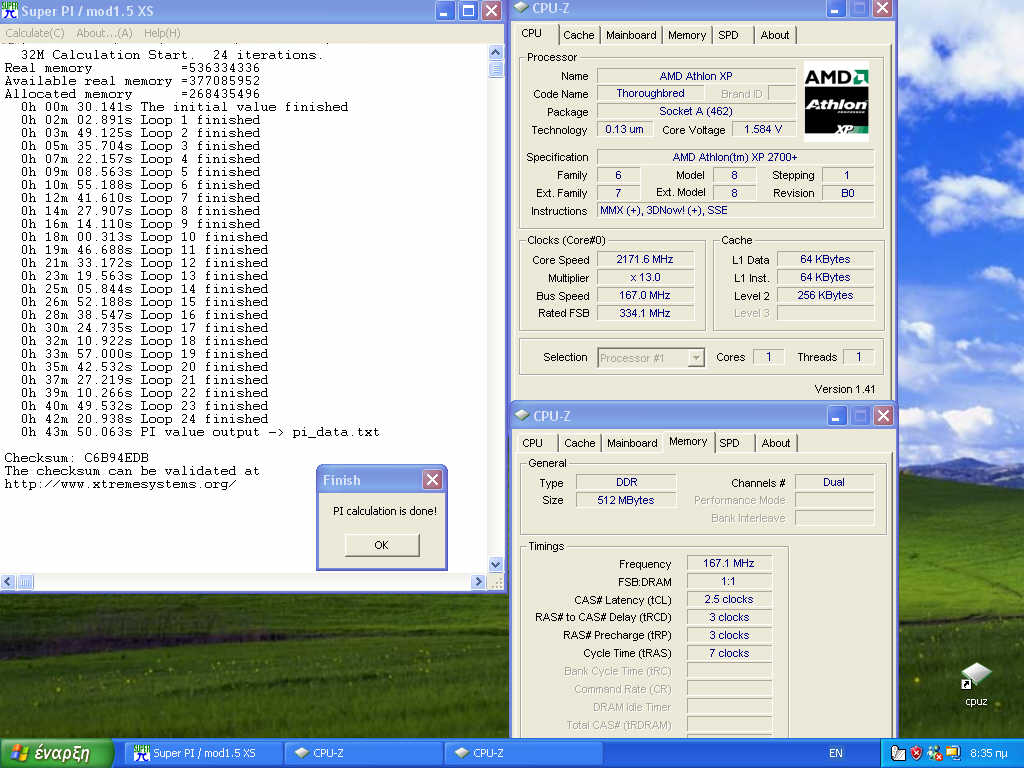Click the Super PI title bar icon
Image resolution: width=1024 pixels, height=768 pixels.
(x=10, y=10)
